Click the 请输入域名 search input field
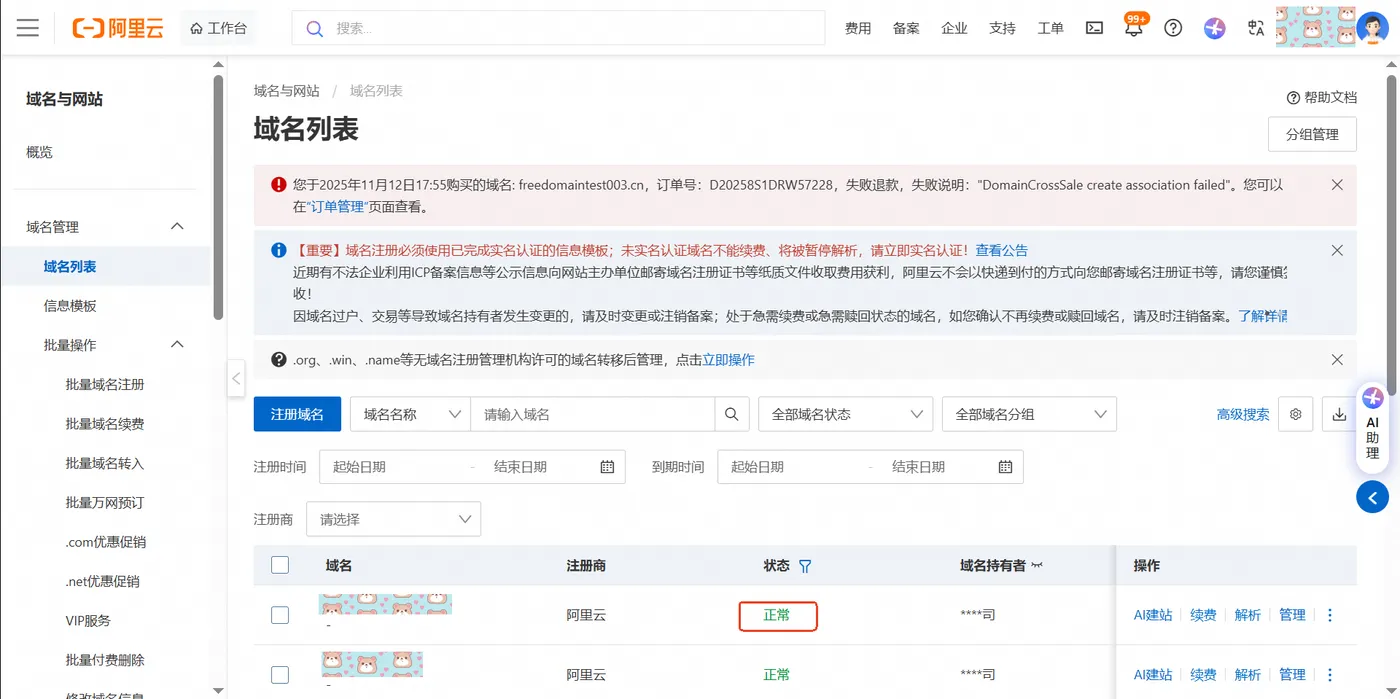Viewport: 1400px width, 699px height. 590,413
